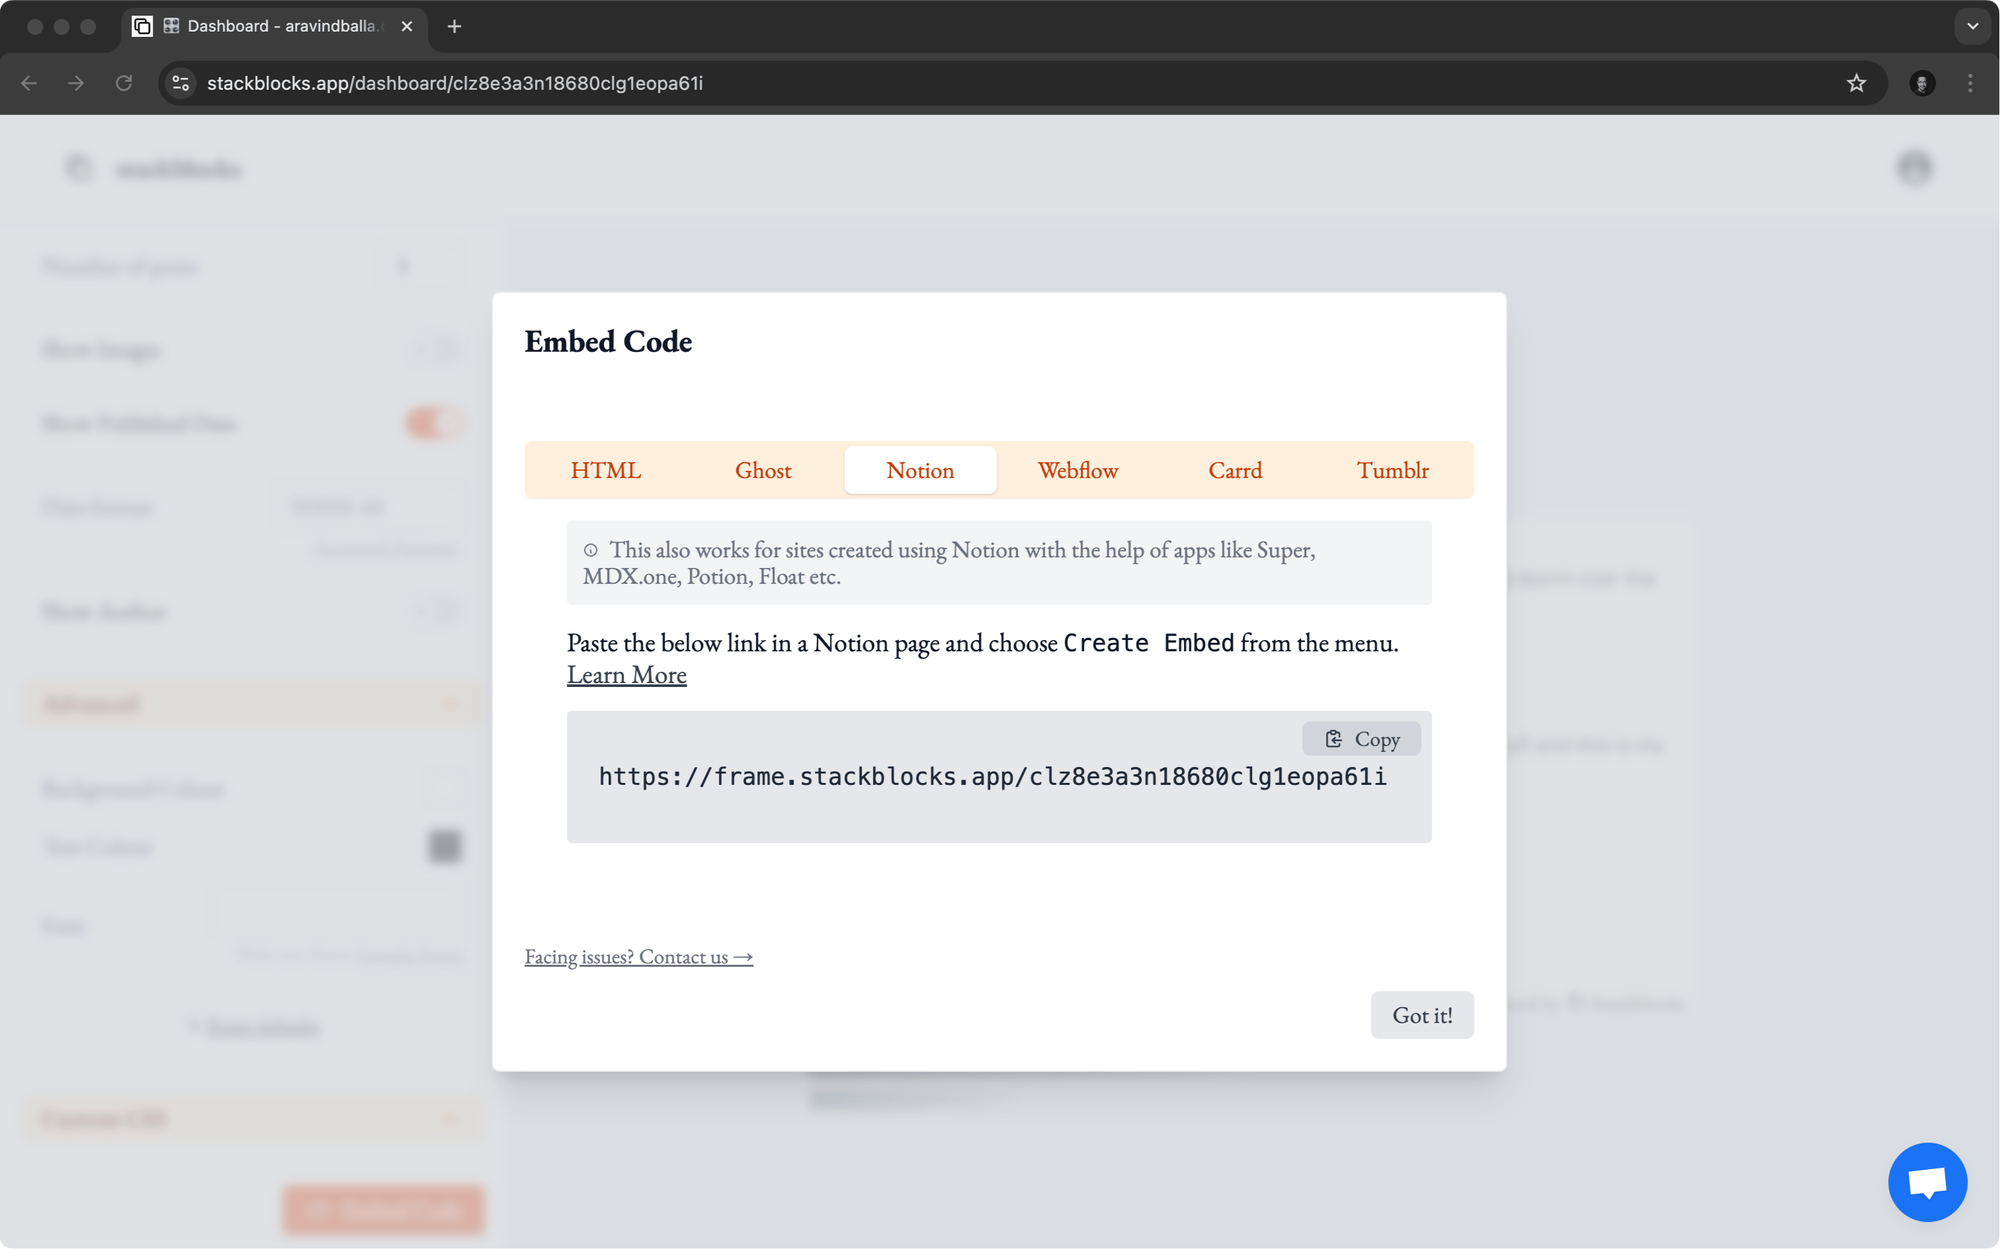This screenshot has height=1249, width=2000.
Task: Select the Ghost tab
Action: [763, 470]
